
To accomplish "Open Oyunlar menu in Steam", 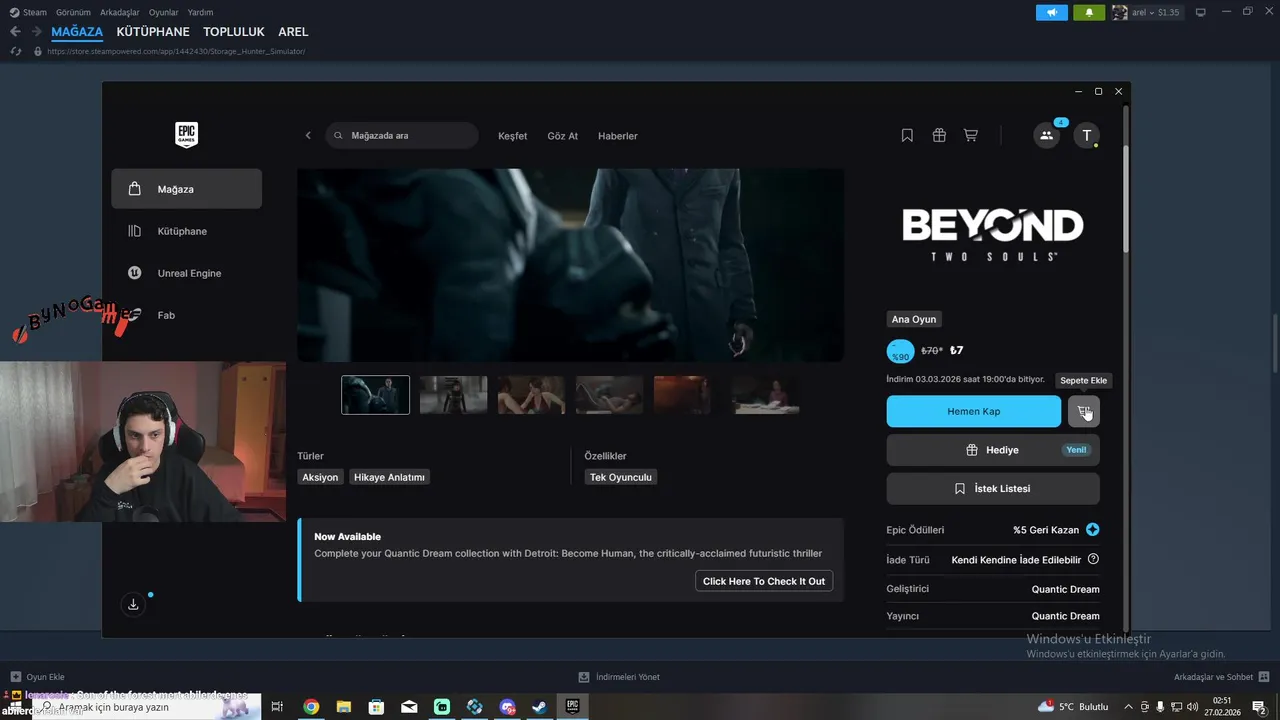I will pyautogui.click(x=163, y=12).
